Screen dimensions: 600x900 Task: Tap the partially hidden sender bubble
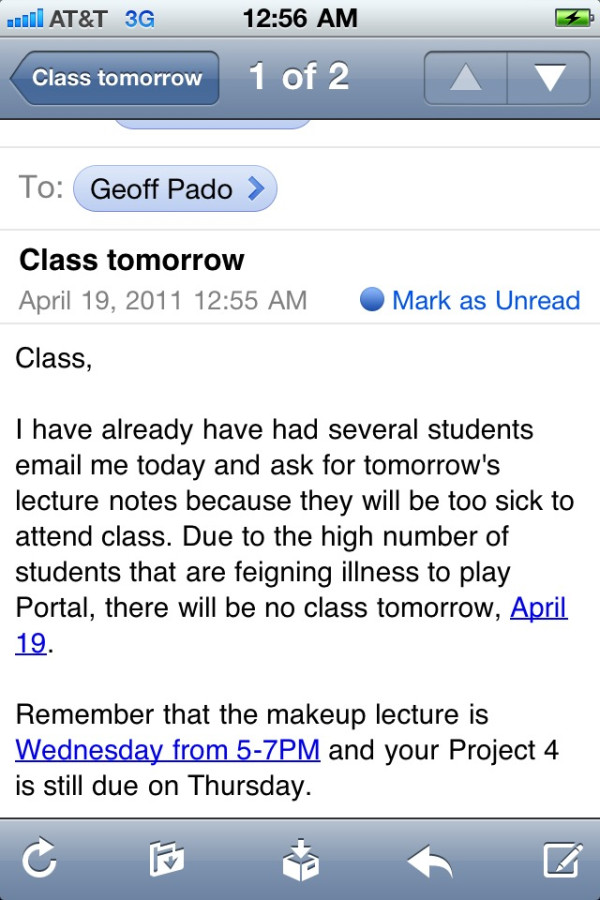tap(210, 125)
